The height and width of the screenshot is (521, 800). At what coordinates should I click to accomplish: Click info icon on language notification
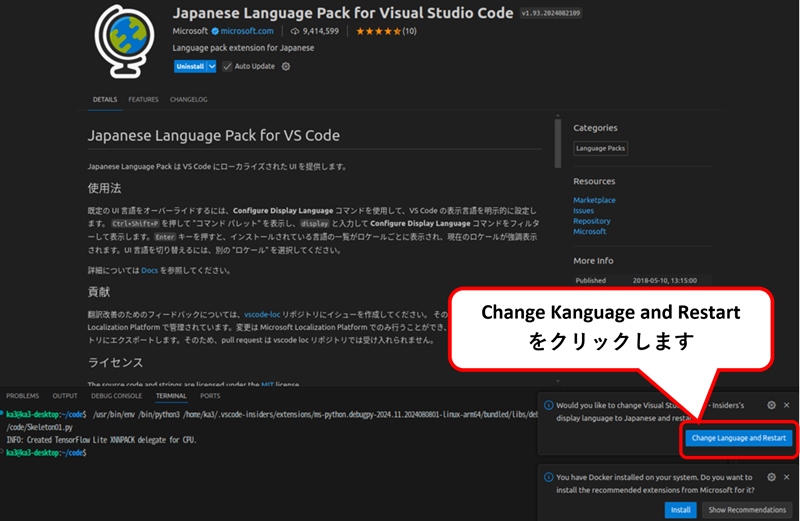[548, 405]
